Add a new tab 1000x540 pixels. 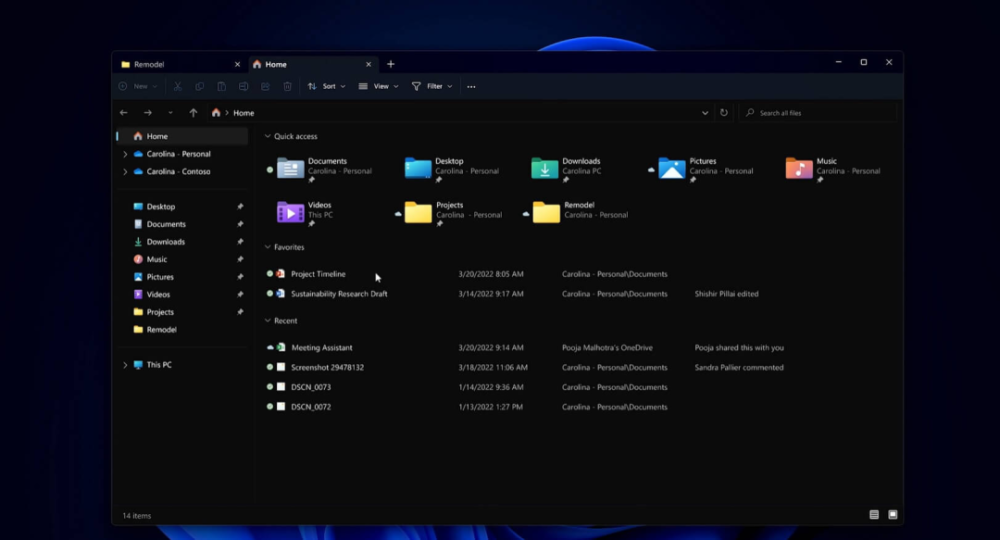point(391,64)
